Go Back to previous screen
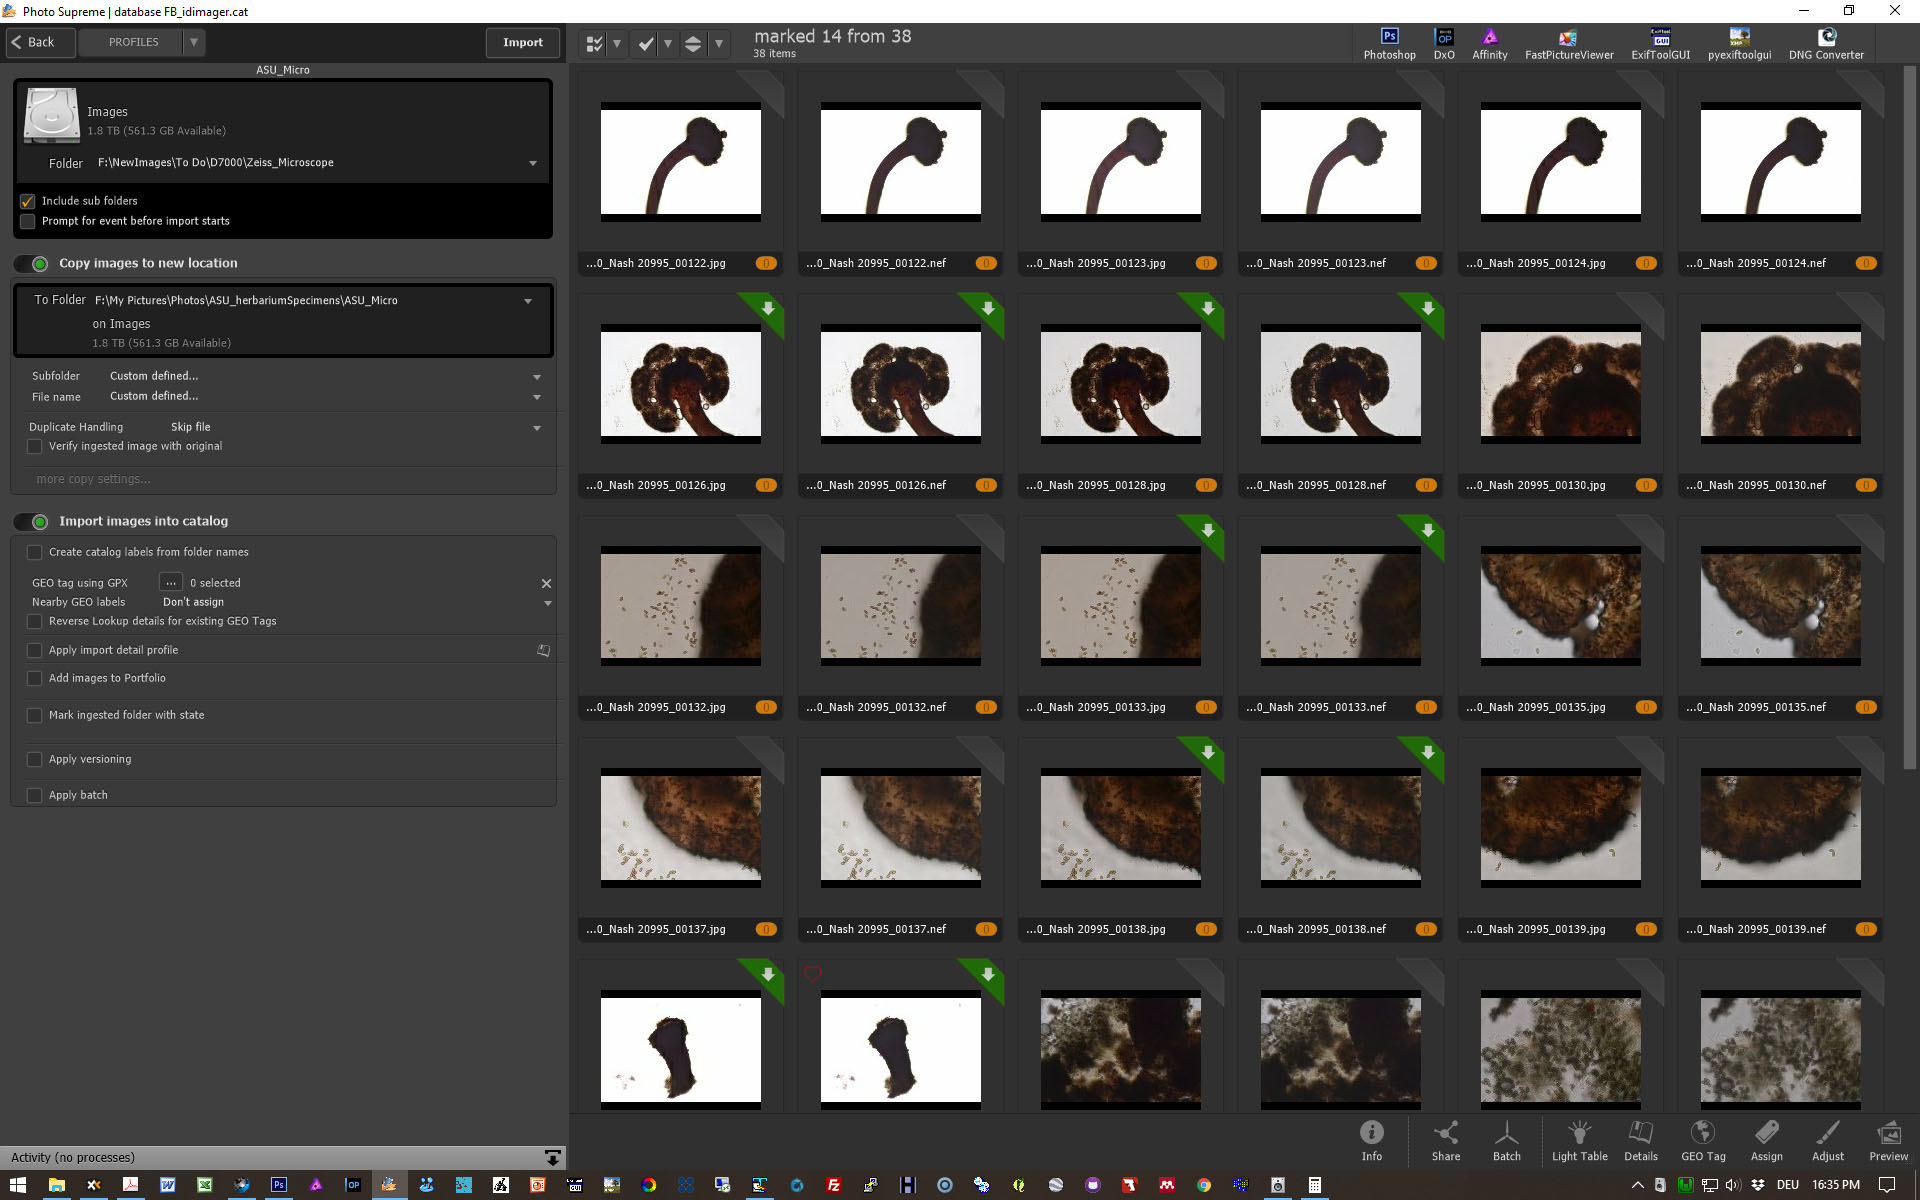Viewport: 1920px width, 1200px height. [40, 42]
